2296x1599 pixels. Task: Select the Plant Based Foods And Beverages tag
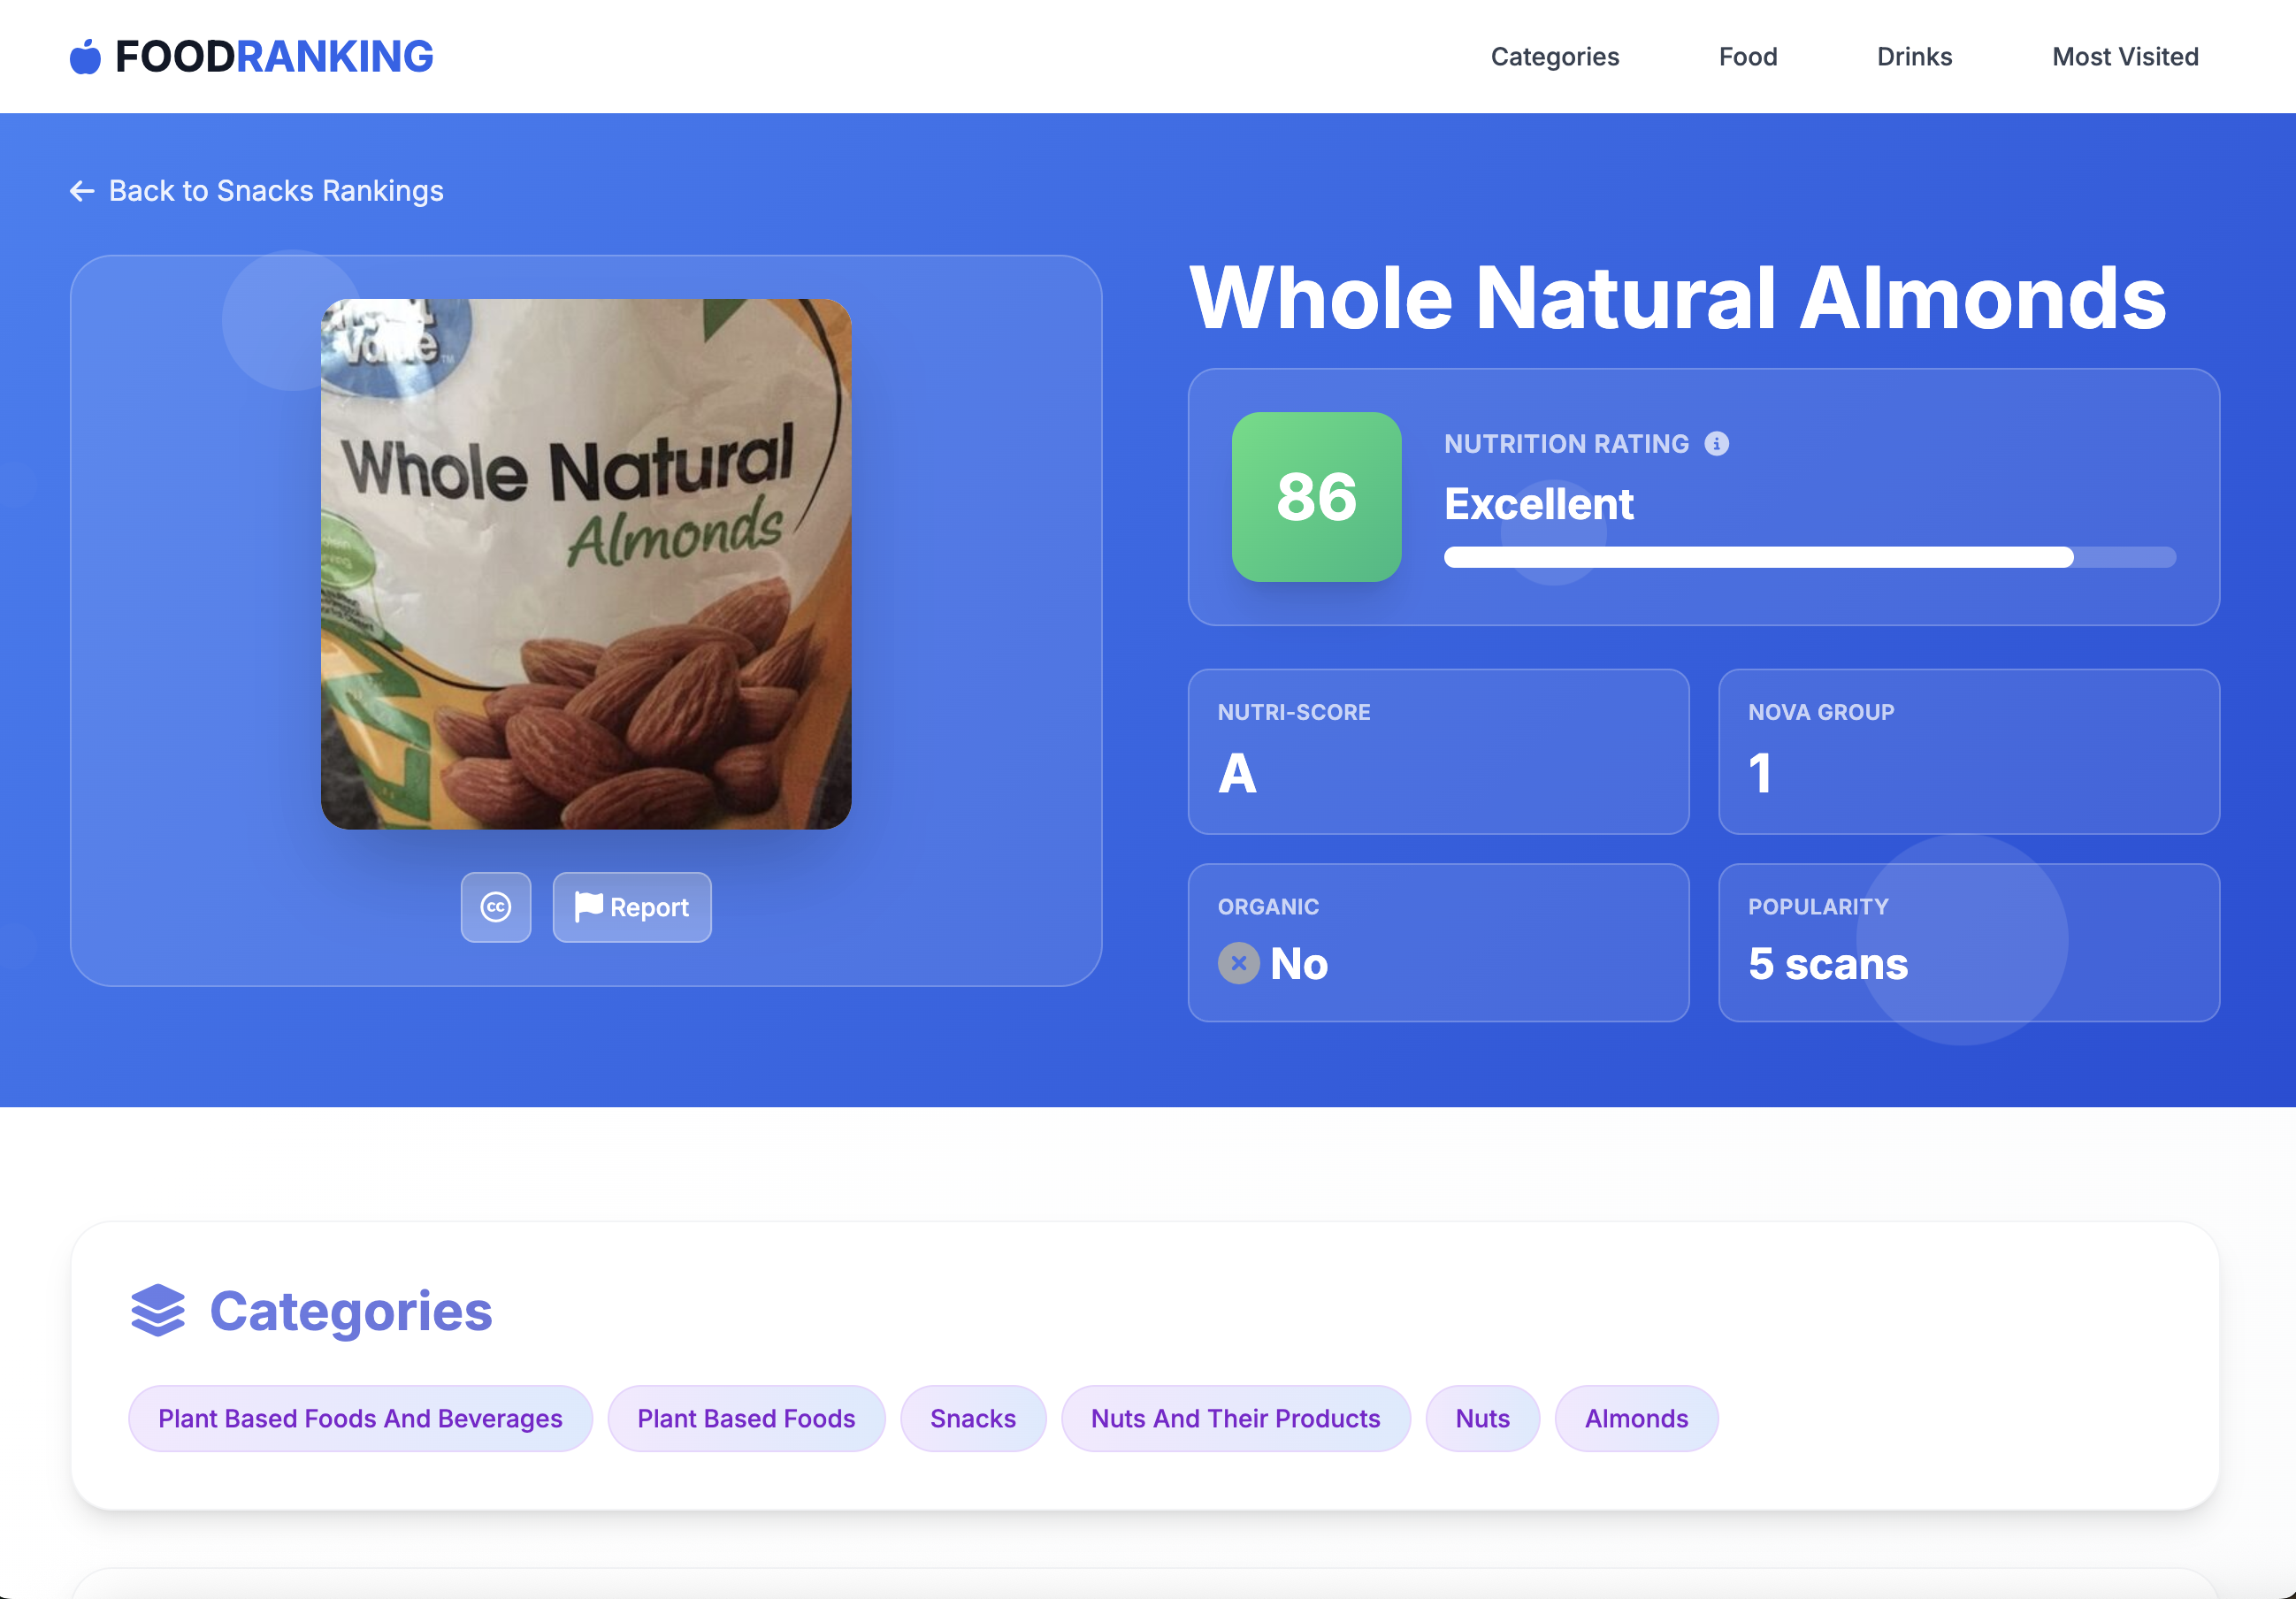point(360,1418)
